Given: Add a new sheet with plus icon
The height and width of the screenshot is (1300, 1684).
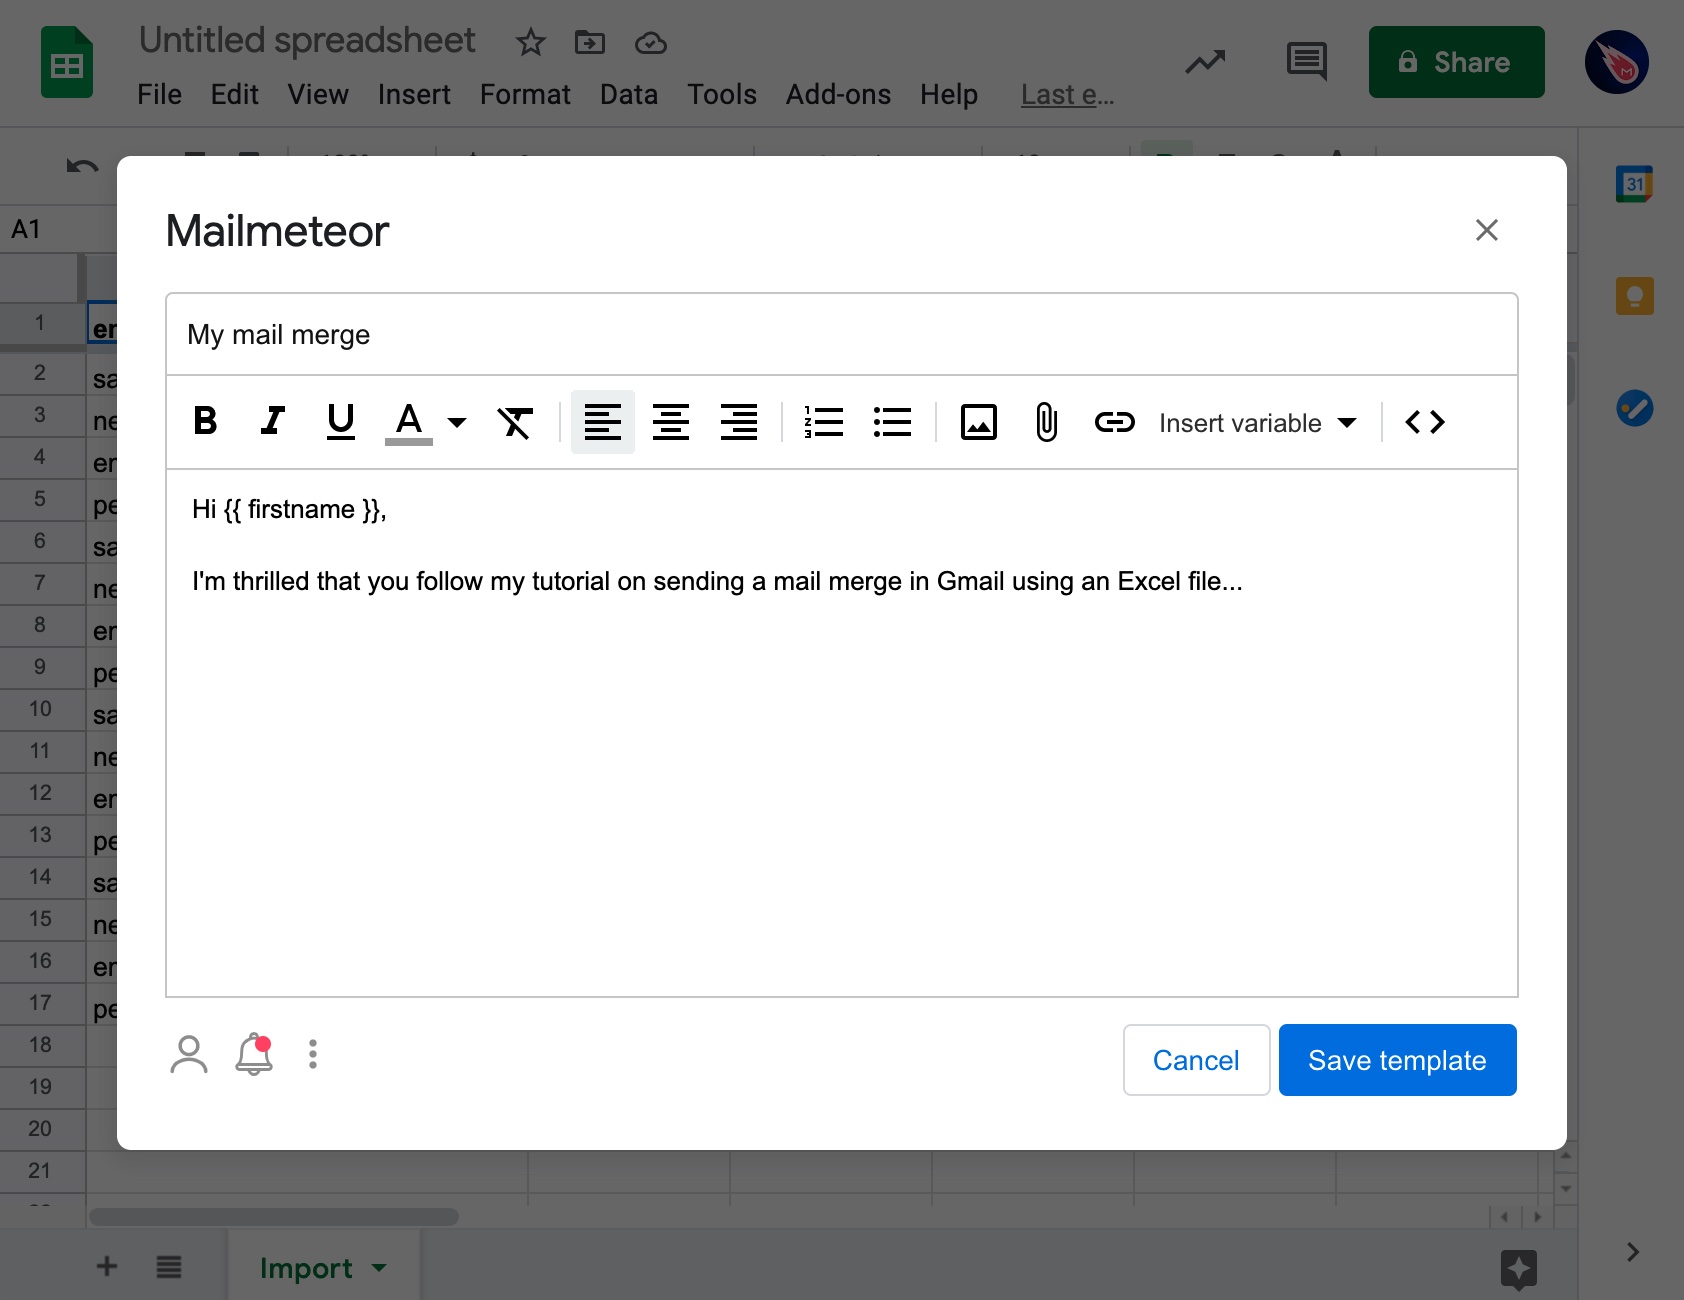Looking at the screenshot, I should tap(107, 1266).
